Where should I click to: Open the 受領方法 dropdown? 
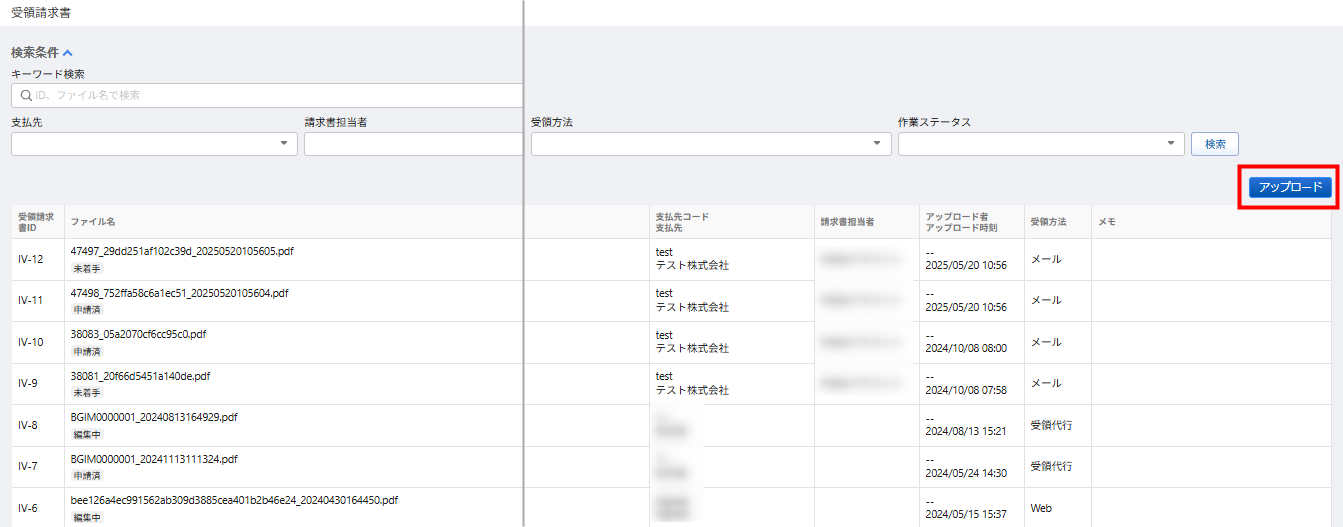711,144
